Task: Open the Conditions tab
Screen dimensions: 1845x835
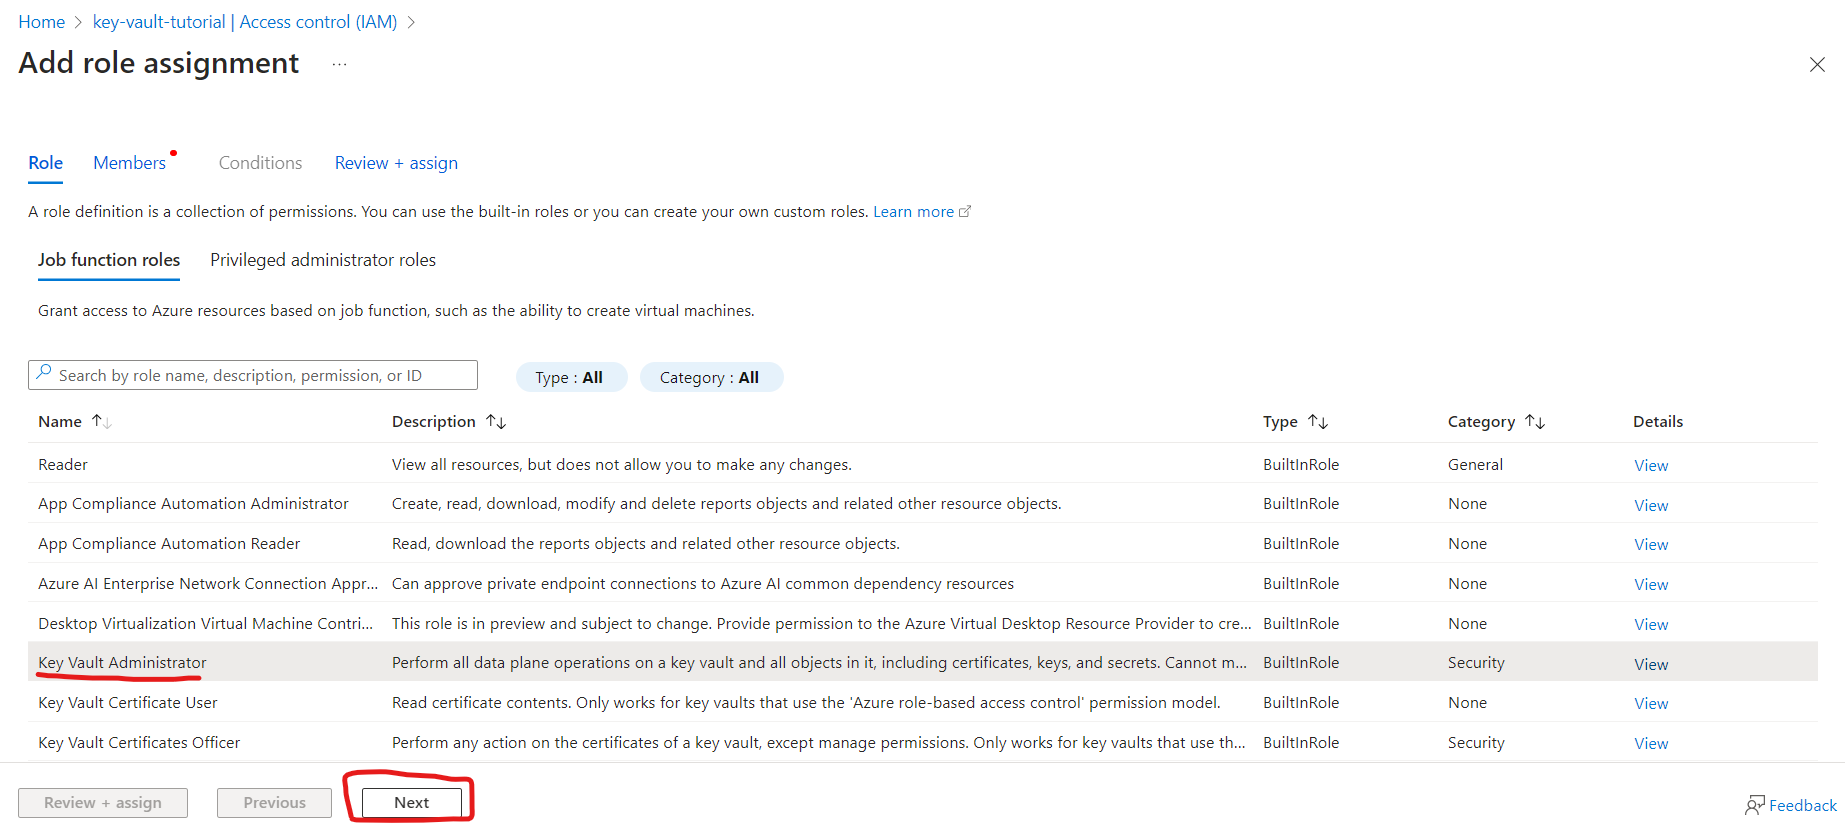Action: point(260,163)
